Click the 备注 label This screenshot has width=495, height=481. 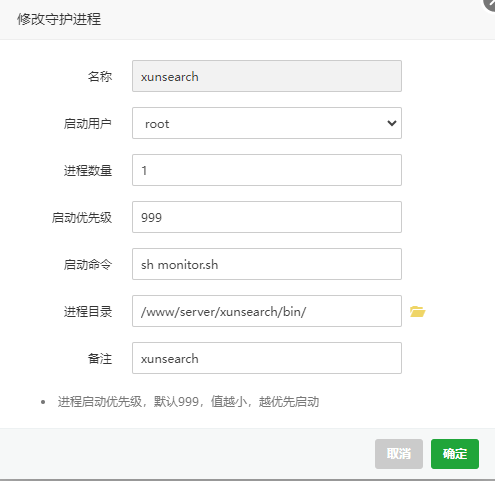click(100, 358)
